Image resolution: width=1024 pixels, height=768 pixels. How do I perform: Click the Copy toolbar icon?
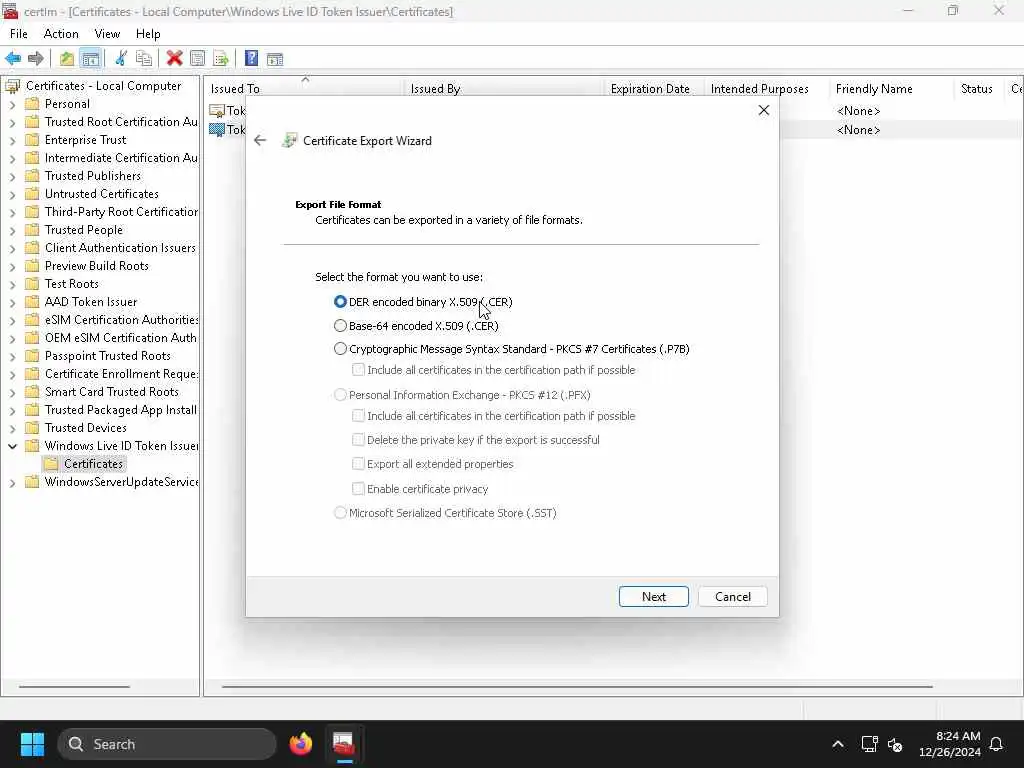144,59
